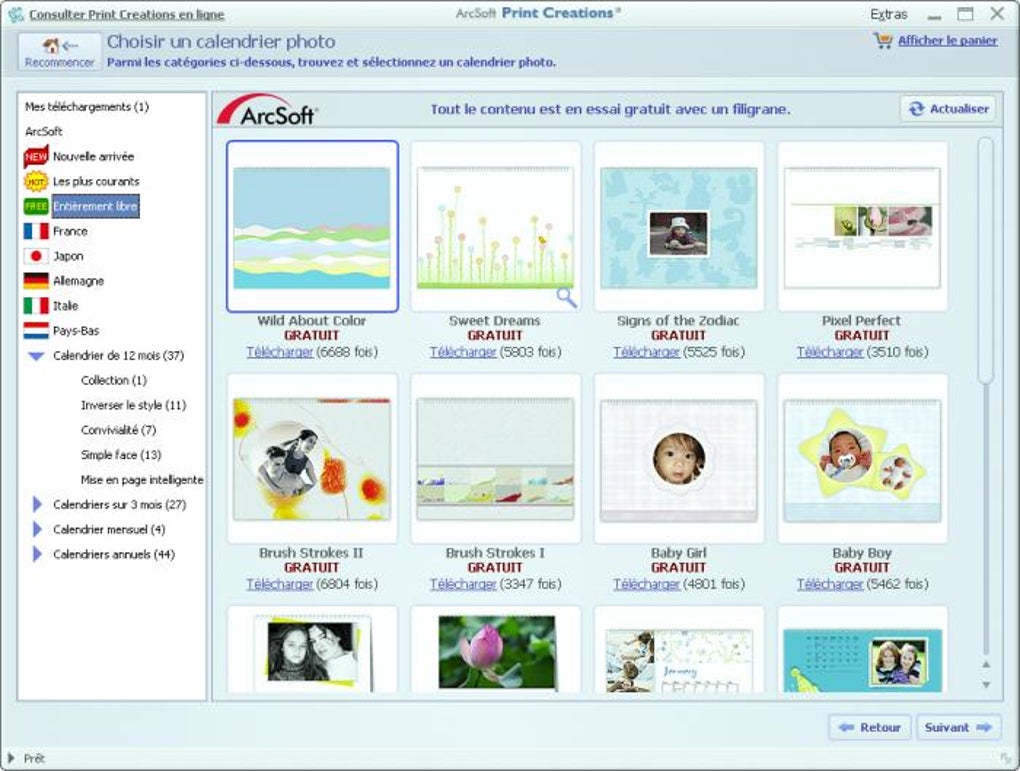Select Mise en page intelligente subcategory
1020x771 pixels.
[x=142, y=480]
